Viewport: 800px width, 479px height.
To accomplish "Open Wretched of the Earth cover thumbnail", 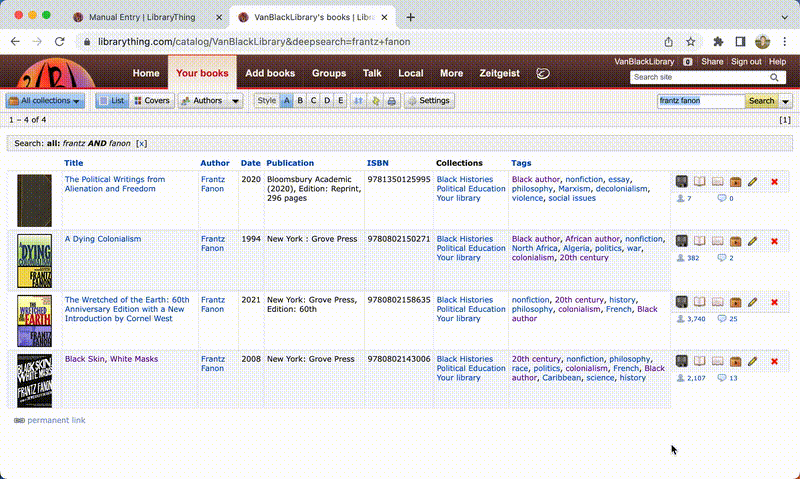I will point(34,321).
